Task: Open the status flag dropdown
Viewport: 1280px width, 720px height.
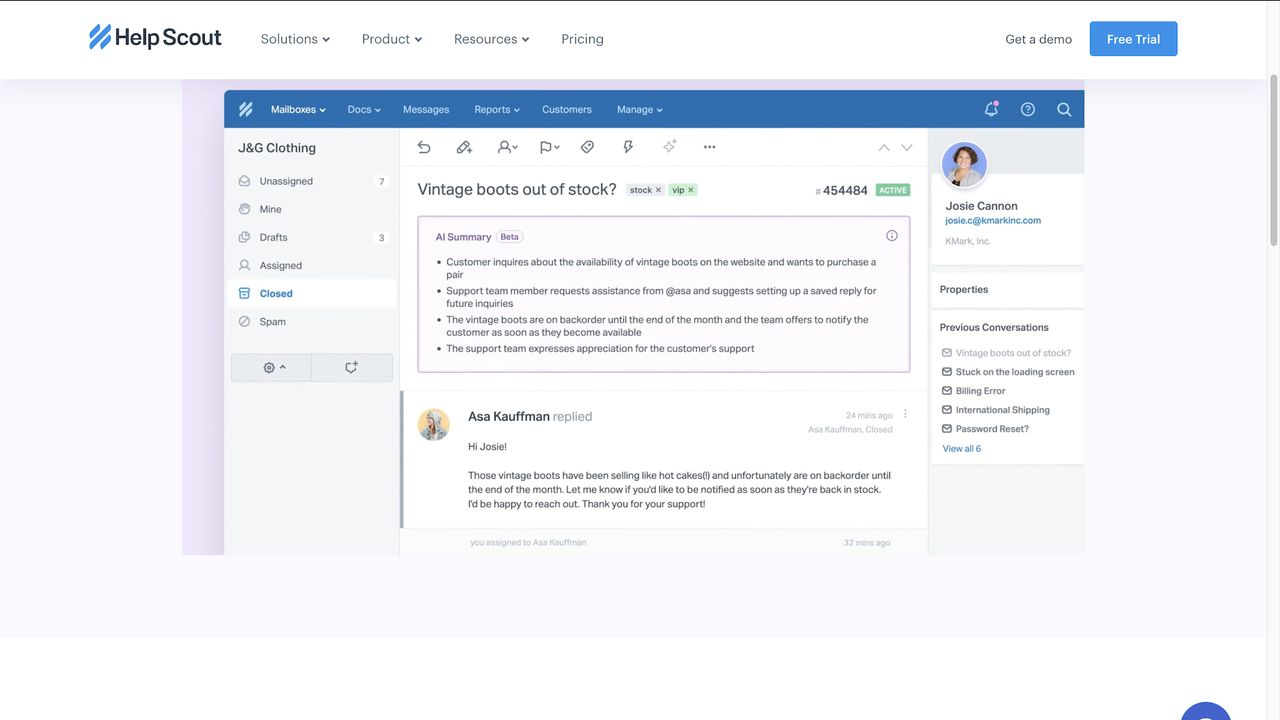Action: 549,147
